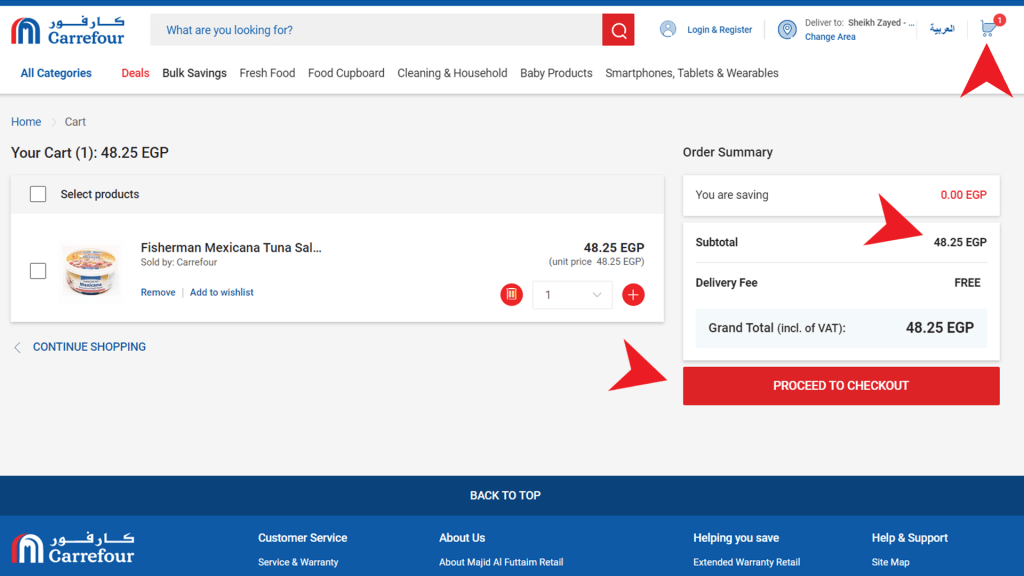Click the red trash delete icon
1024x576 pixels.
tap(511, 295)
